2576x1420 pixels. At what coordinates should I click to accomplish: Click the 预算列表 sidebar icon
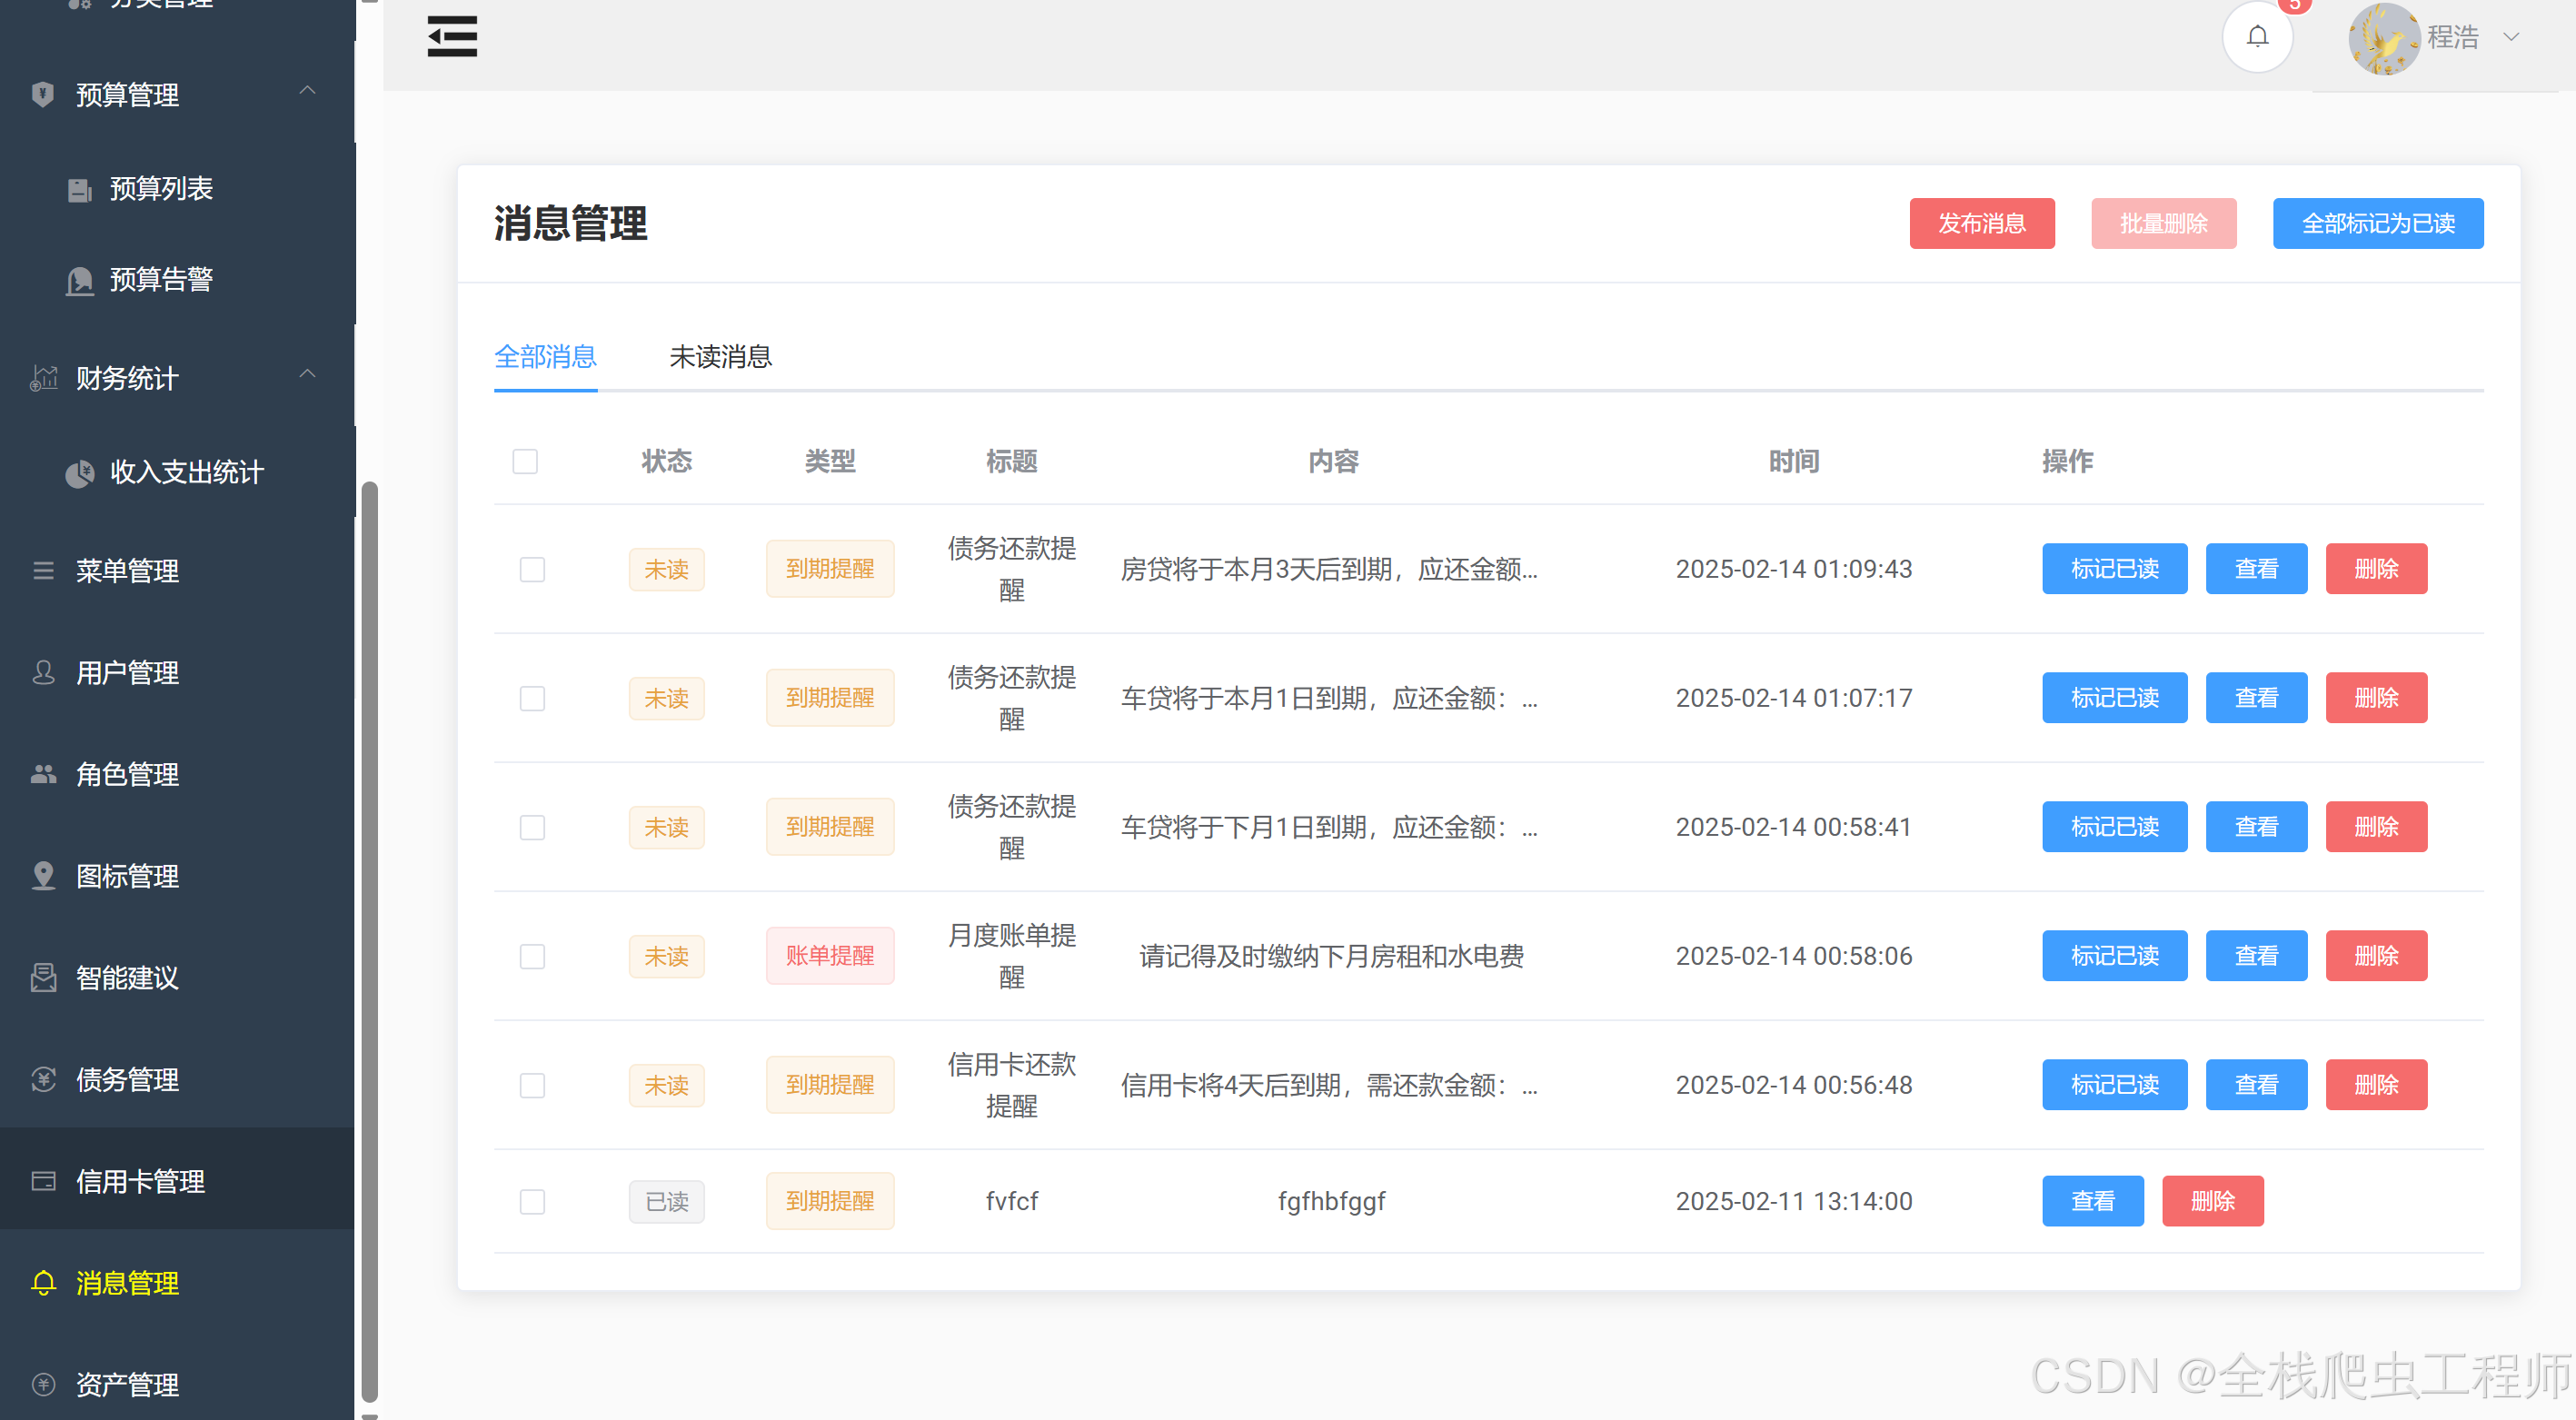(79, 189)
